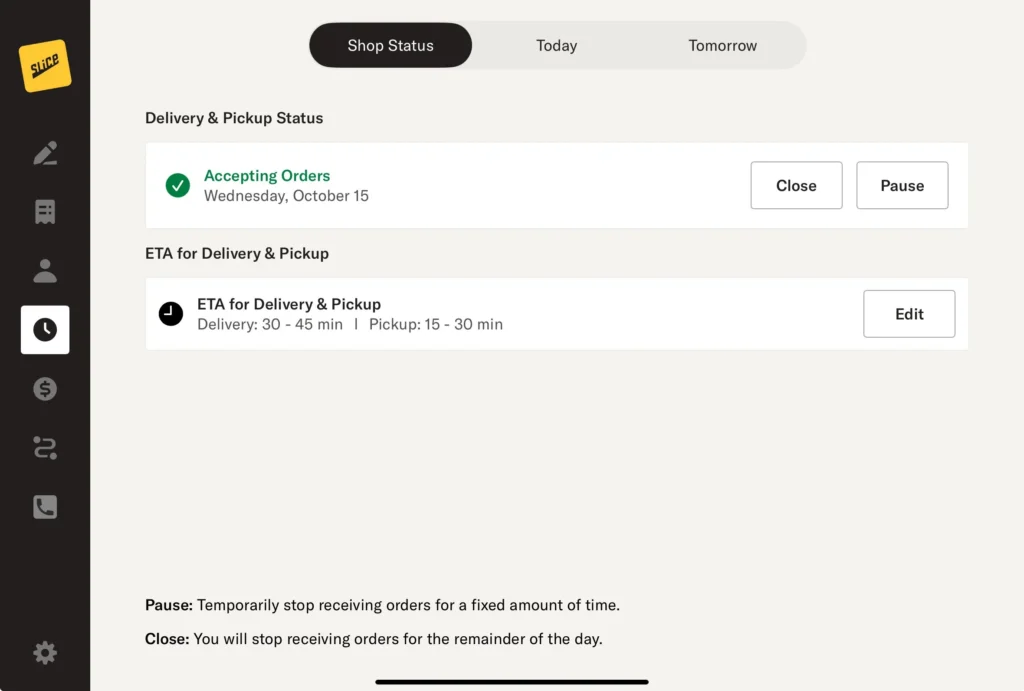The width and height of the screenshot is (1024, 691).
Task: Open the person profile icon in sidebar
Action: click(x=45, y=271)
